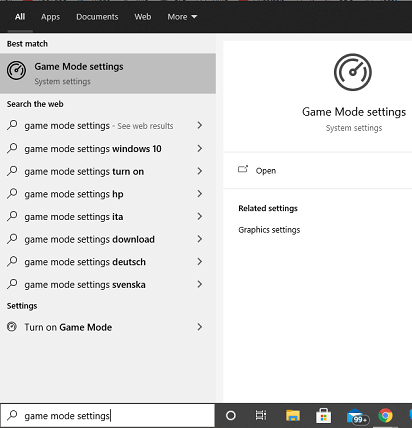
Task: Launch File Explorer from the taskbar
Action: 293,415
